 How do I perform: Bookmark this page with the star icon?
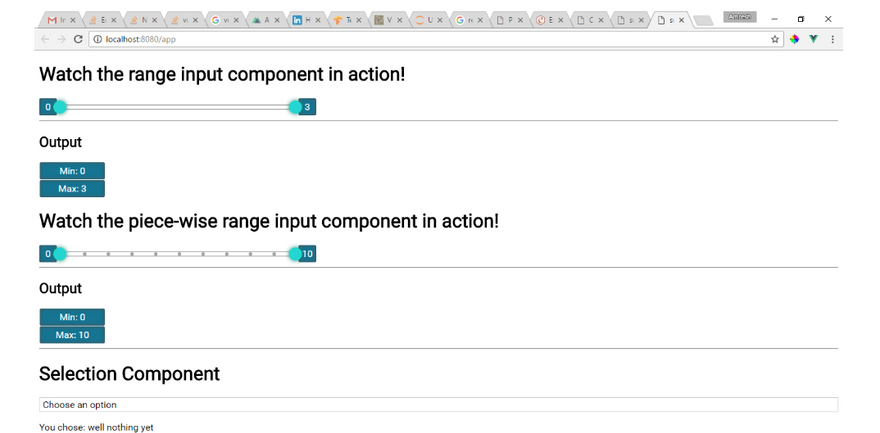(x=775, y=39)
